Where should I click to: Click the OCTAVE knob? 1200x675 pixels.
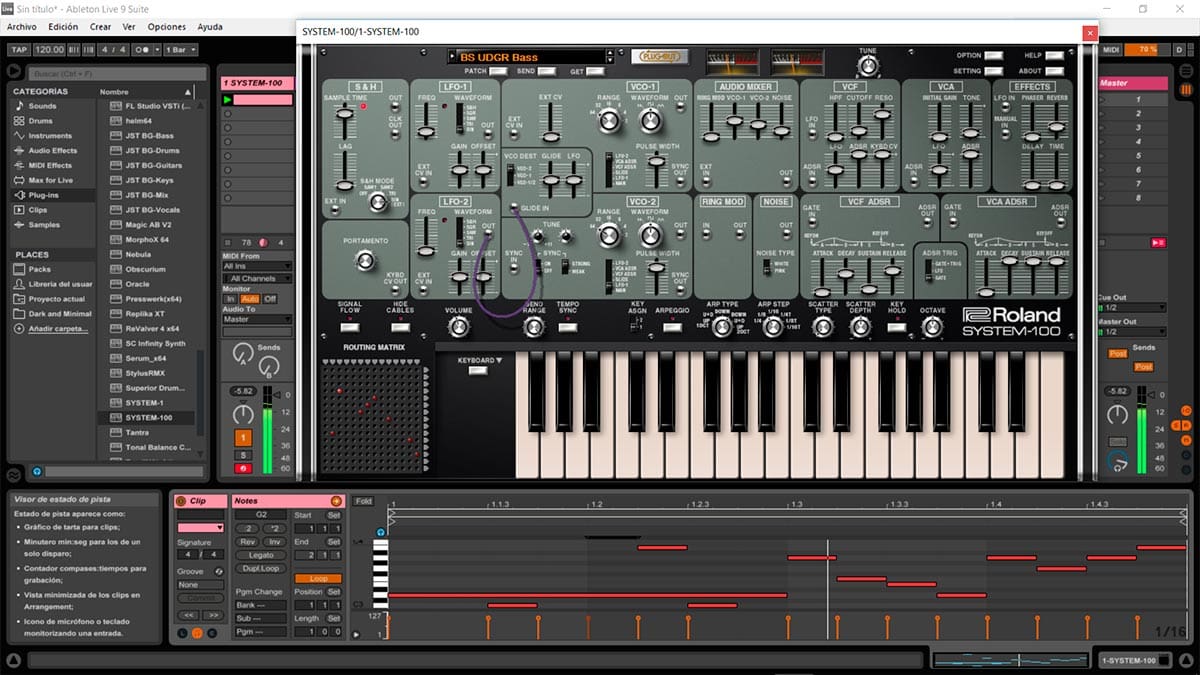[x=932, y=327]
